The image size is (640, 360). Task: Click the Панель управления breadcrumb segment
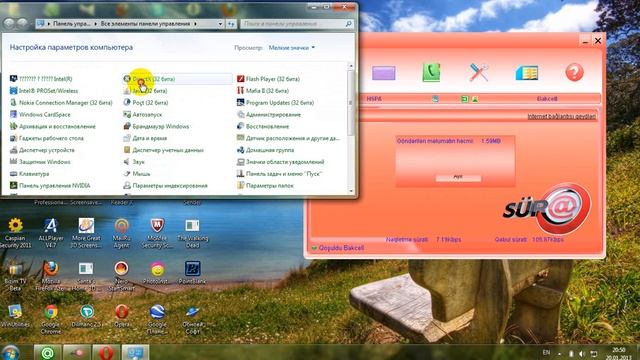click(71, 24)
